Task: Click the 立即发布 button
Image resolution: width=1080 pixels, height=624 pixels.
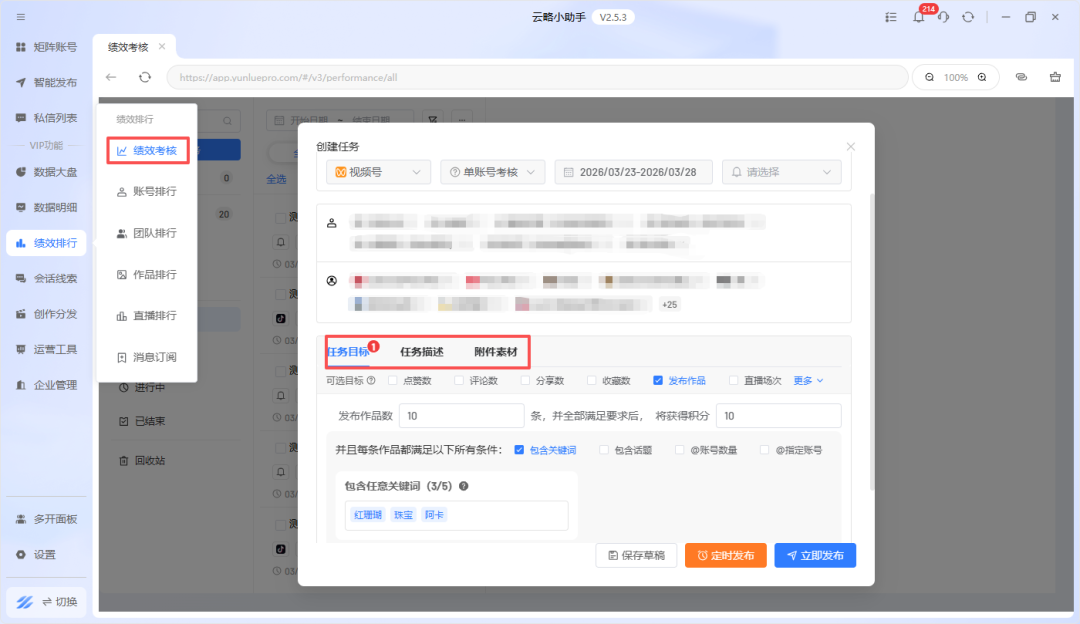Action: pos(815,555)
